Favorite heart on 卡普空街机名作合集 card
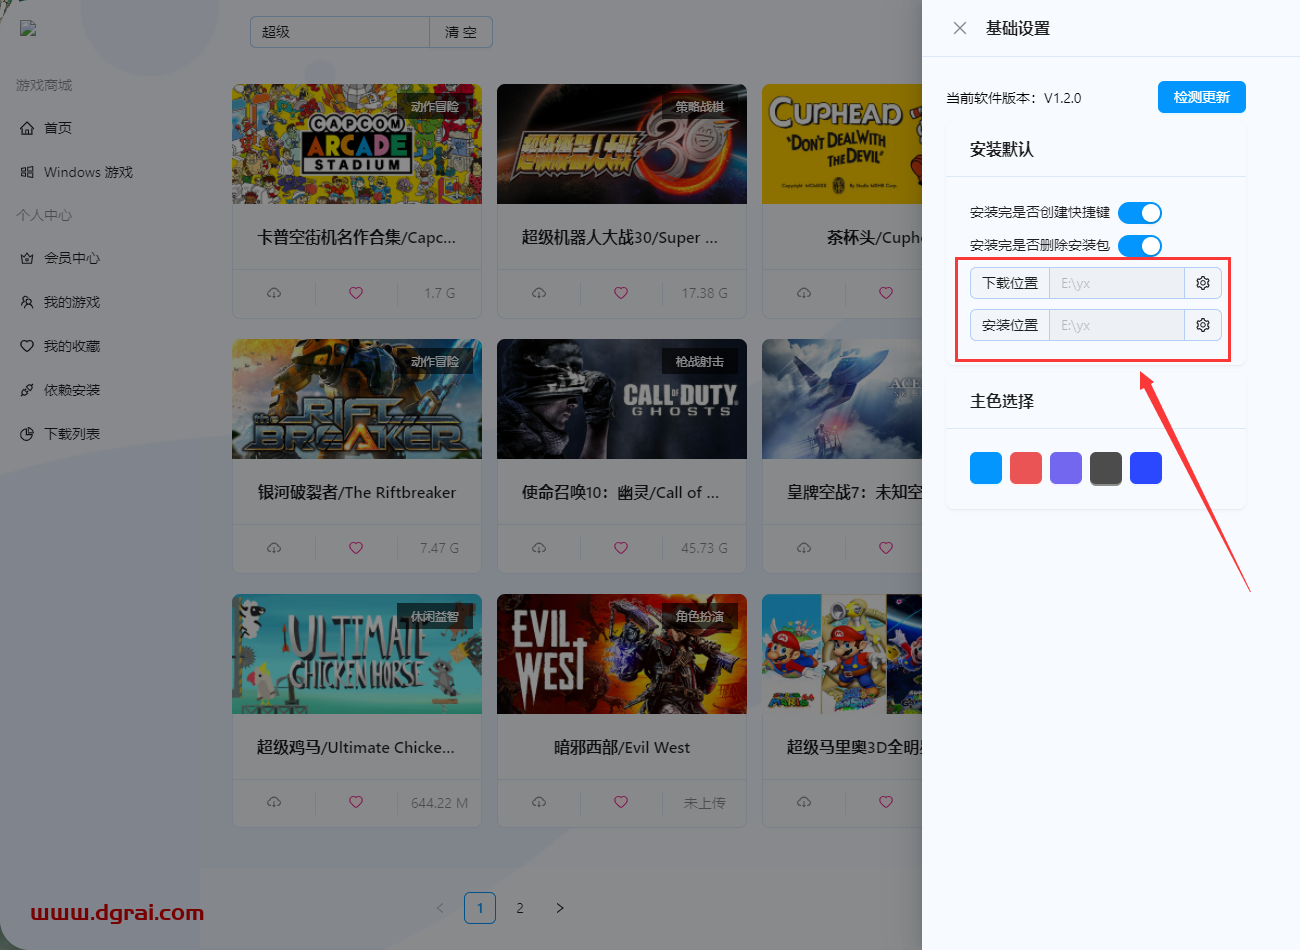Image resolution: width=1300 pixels, height=950 pixels. [356, 293]
